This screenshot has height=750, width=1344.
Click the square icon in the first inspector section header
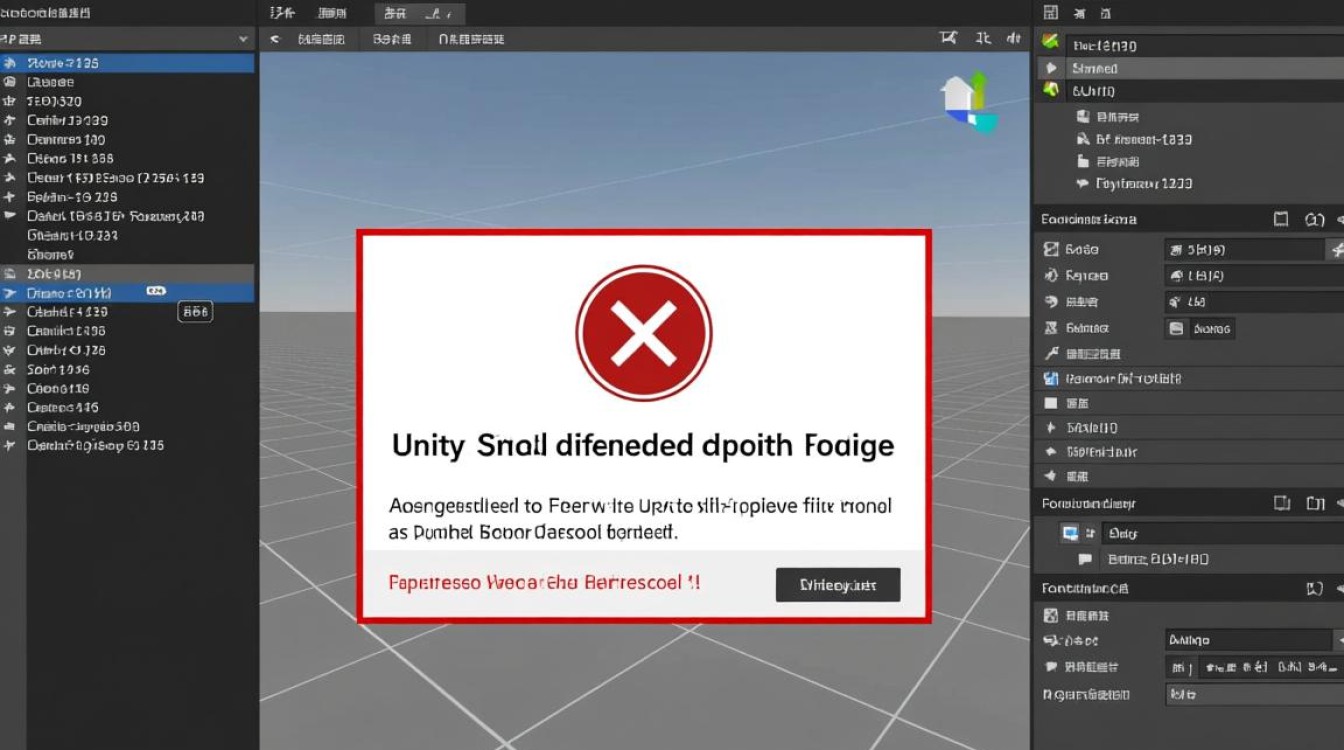point(1281,219)
